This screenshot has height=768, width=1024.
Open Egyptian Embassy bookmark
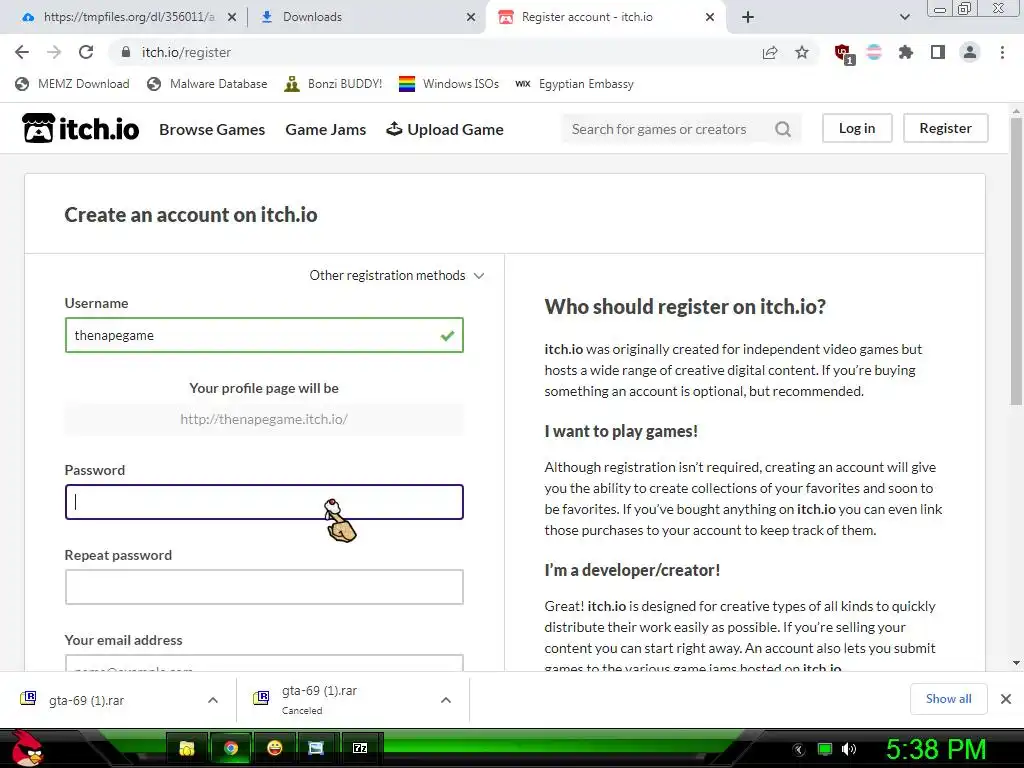(575, 84)
